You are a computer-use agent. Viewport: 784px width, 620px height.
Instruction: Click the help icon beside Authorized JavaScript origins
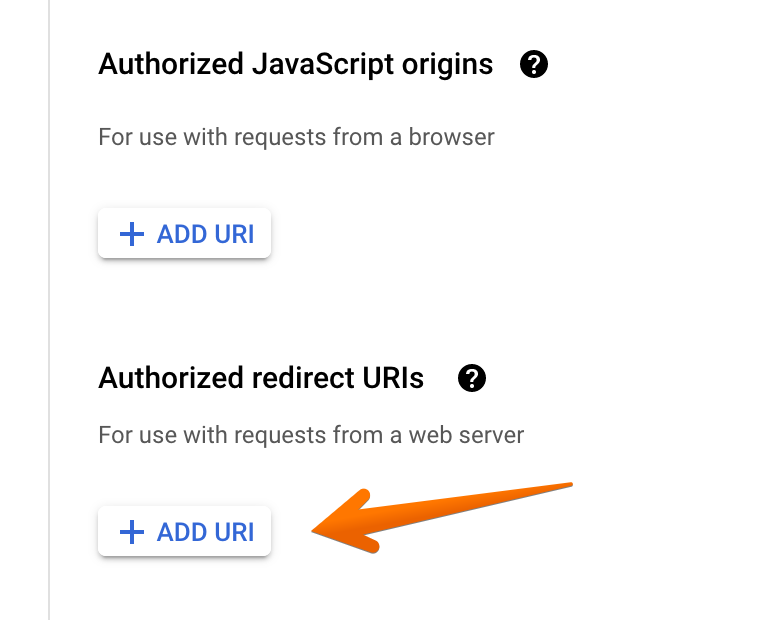click(534, 66)
